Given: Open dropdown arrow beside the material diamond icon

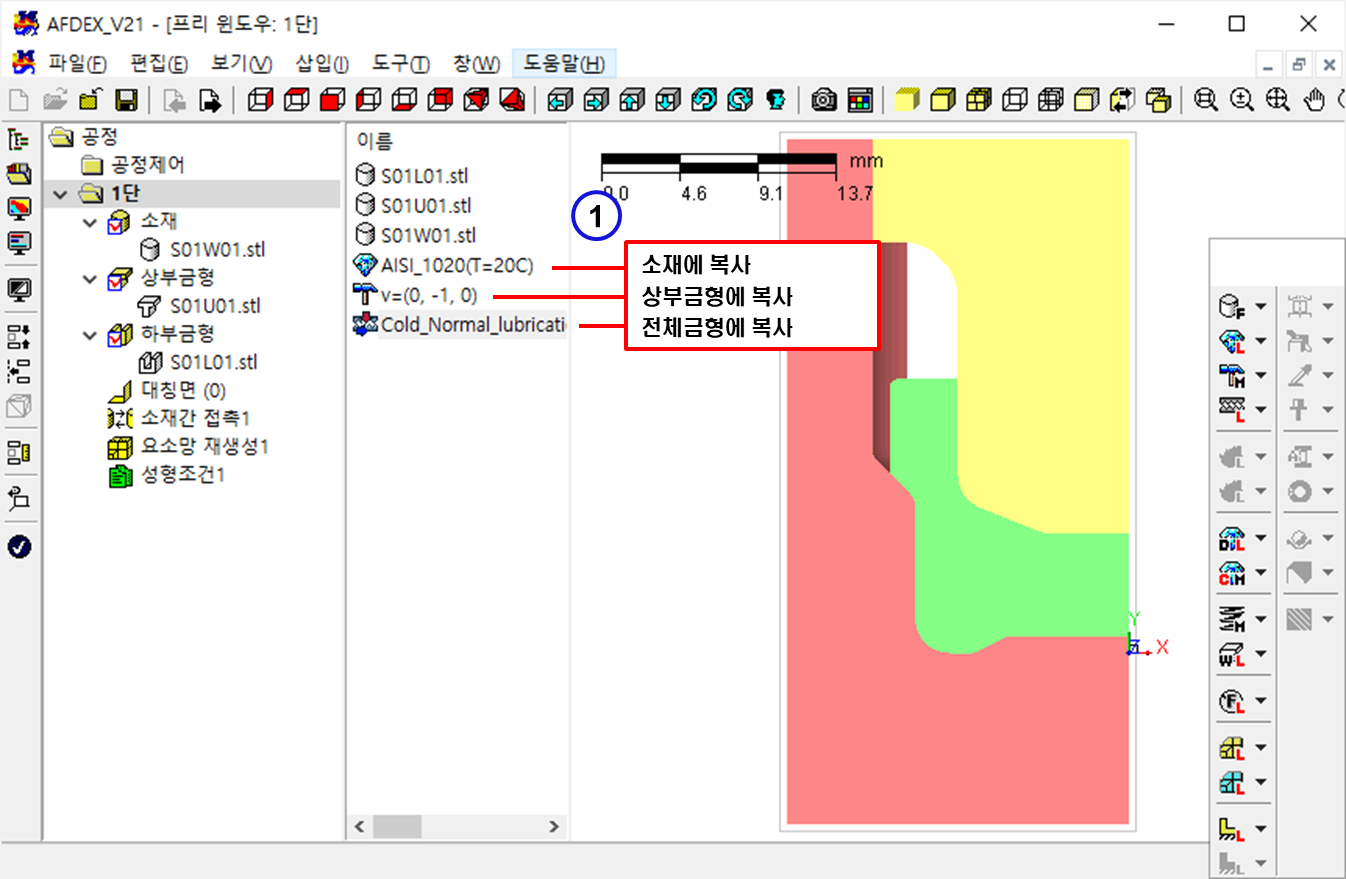Looking at the screenshot, I should tap(1260, 341).
